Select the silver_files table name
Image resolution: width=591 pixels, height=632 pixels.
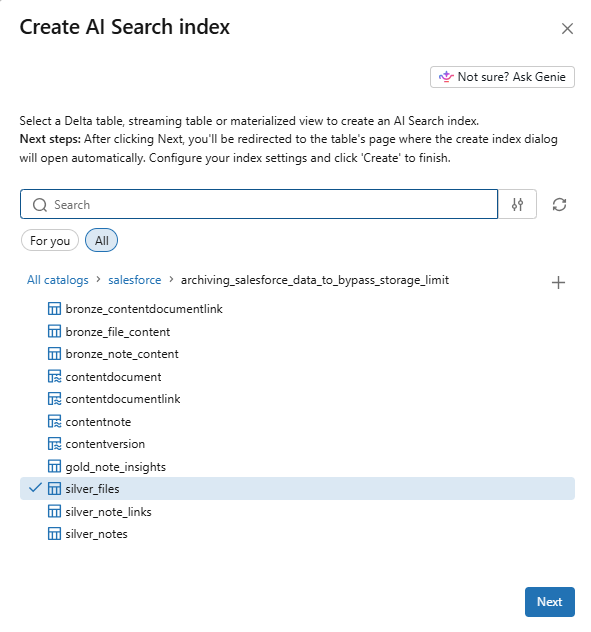pyautogui.click(x=92, y=489)
